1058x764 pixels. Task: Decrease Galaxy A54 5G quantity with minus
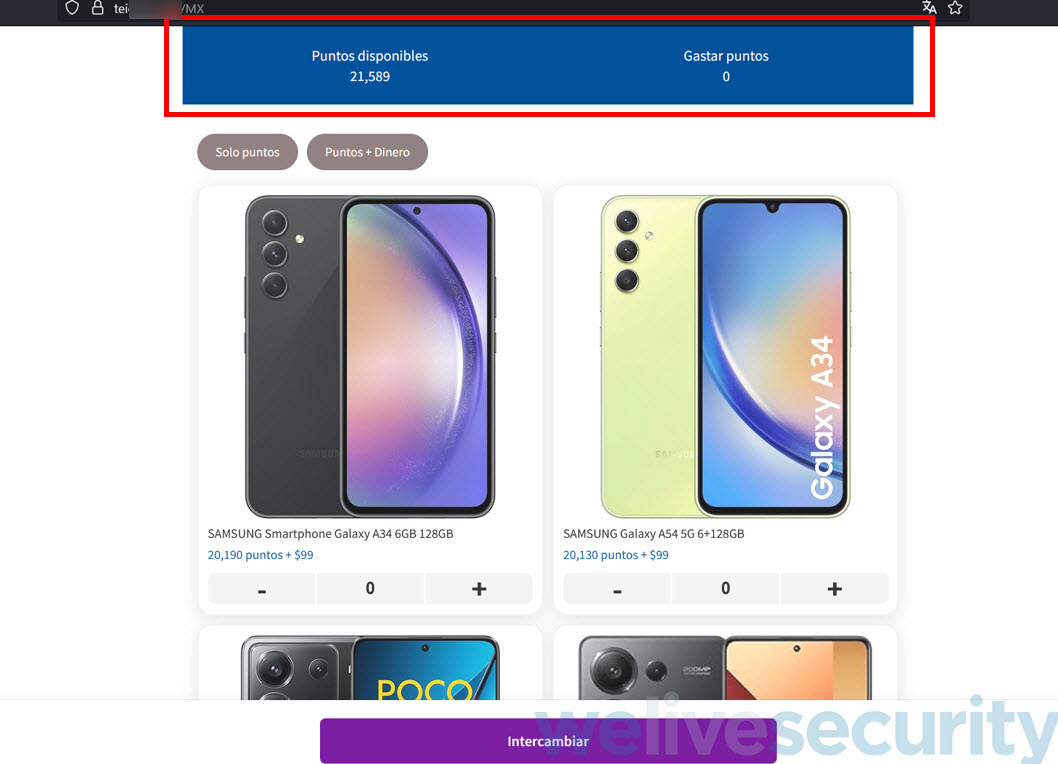(x=617, y=589)
